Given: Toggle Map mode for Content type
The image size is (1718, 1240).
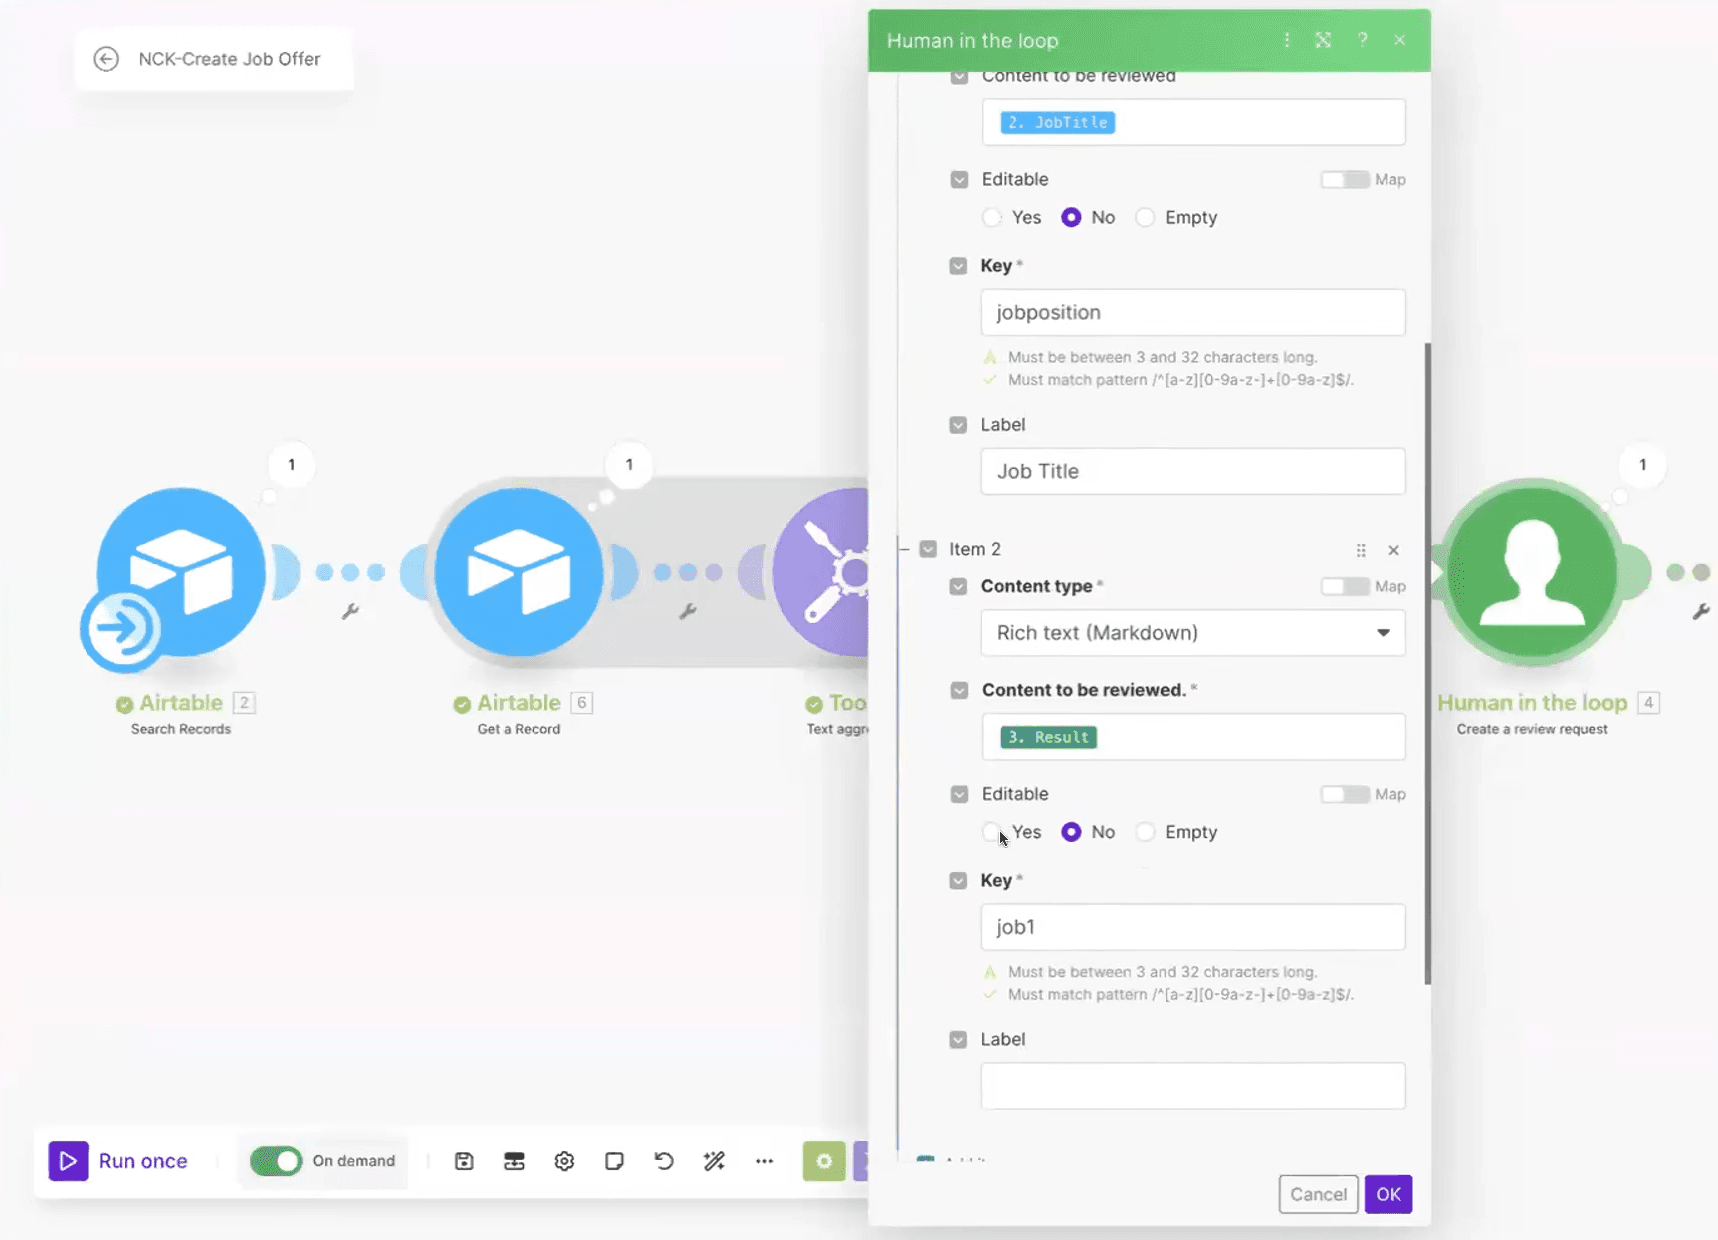Looking at the screenshot, I should coord(1344,586).
